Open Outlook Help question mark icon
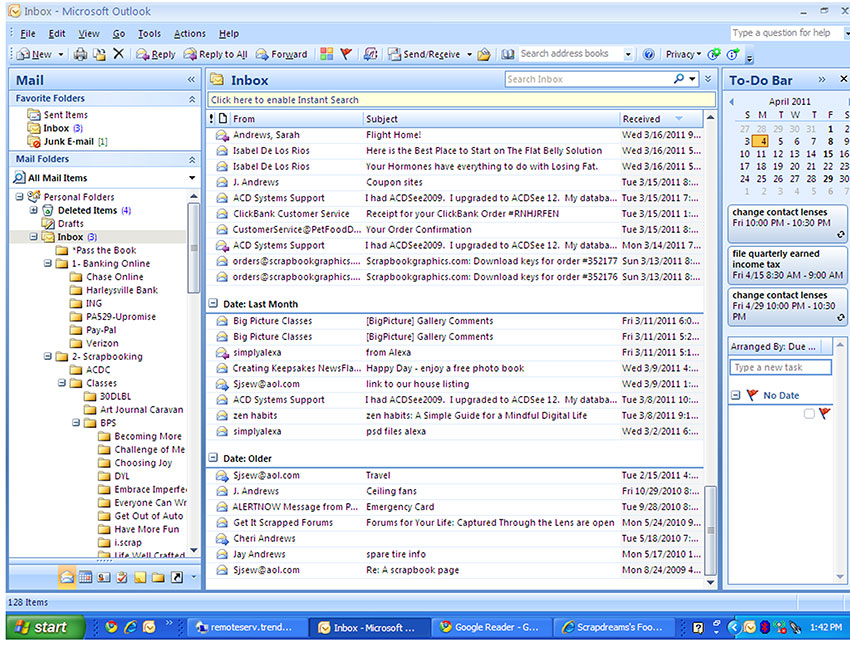Screen dimensions: 850x649 (648, 54)
